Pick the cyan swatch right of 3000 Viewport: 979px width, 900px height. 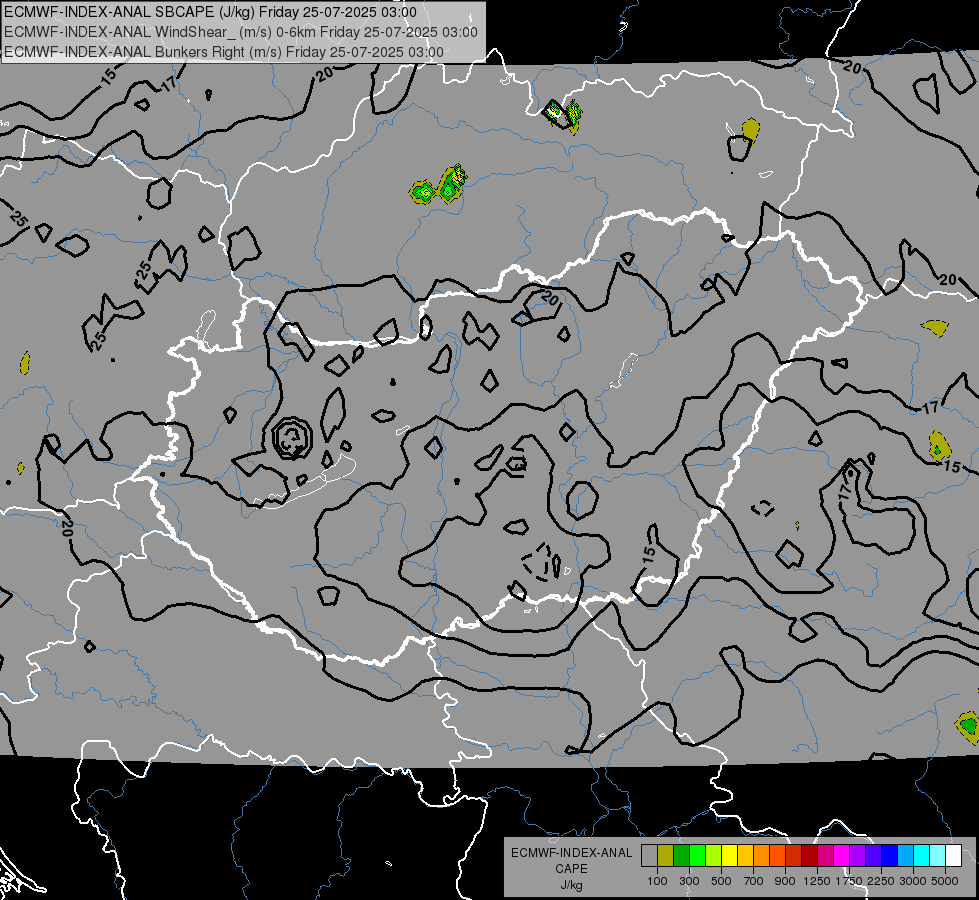[922, 856]
